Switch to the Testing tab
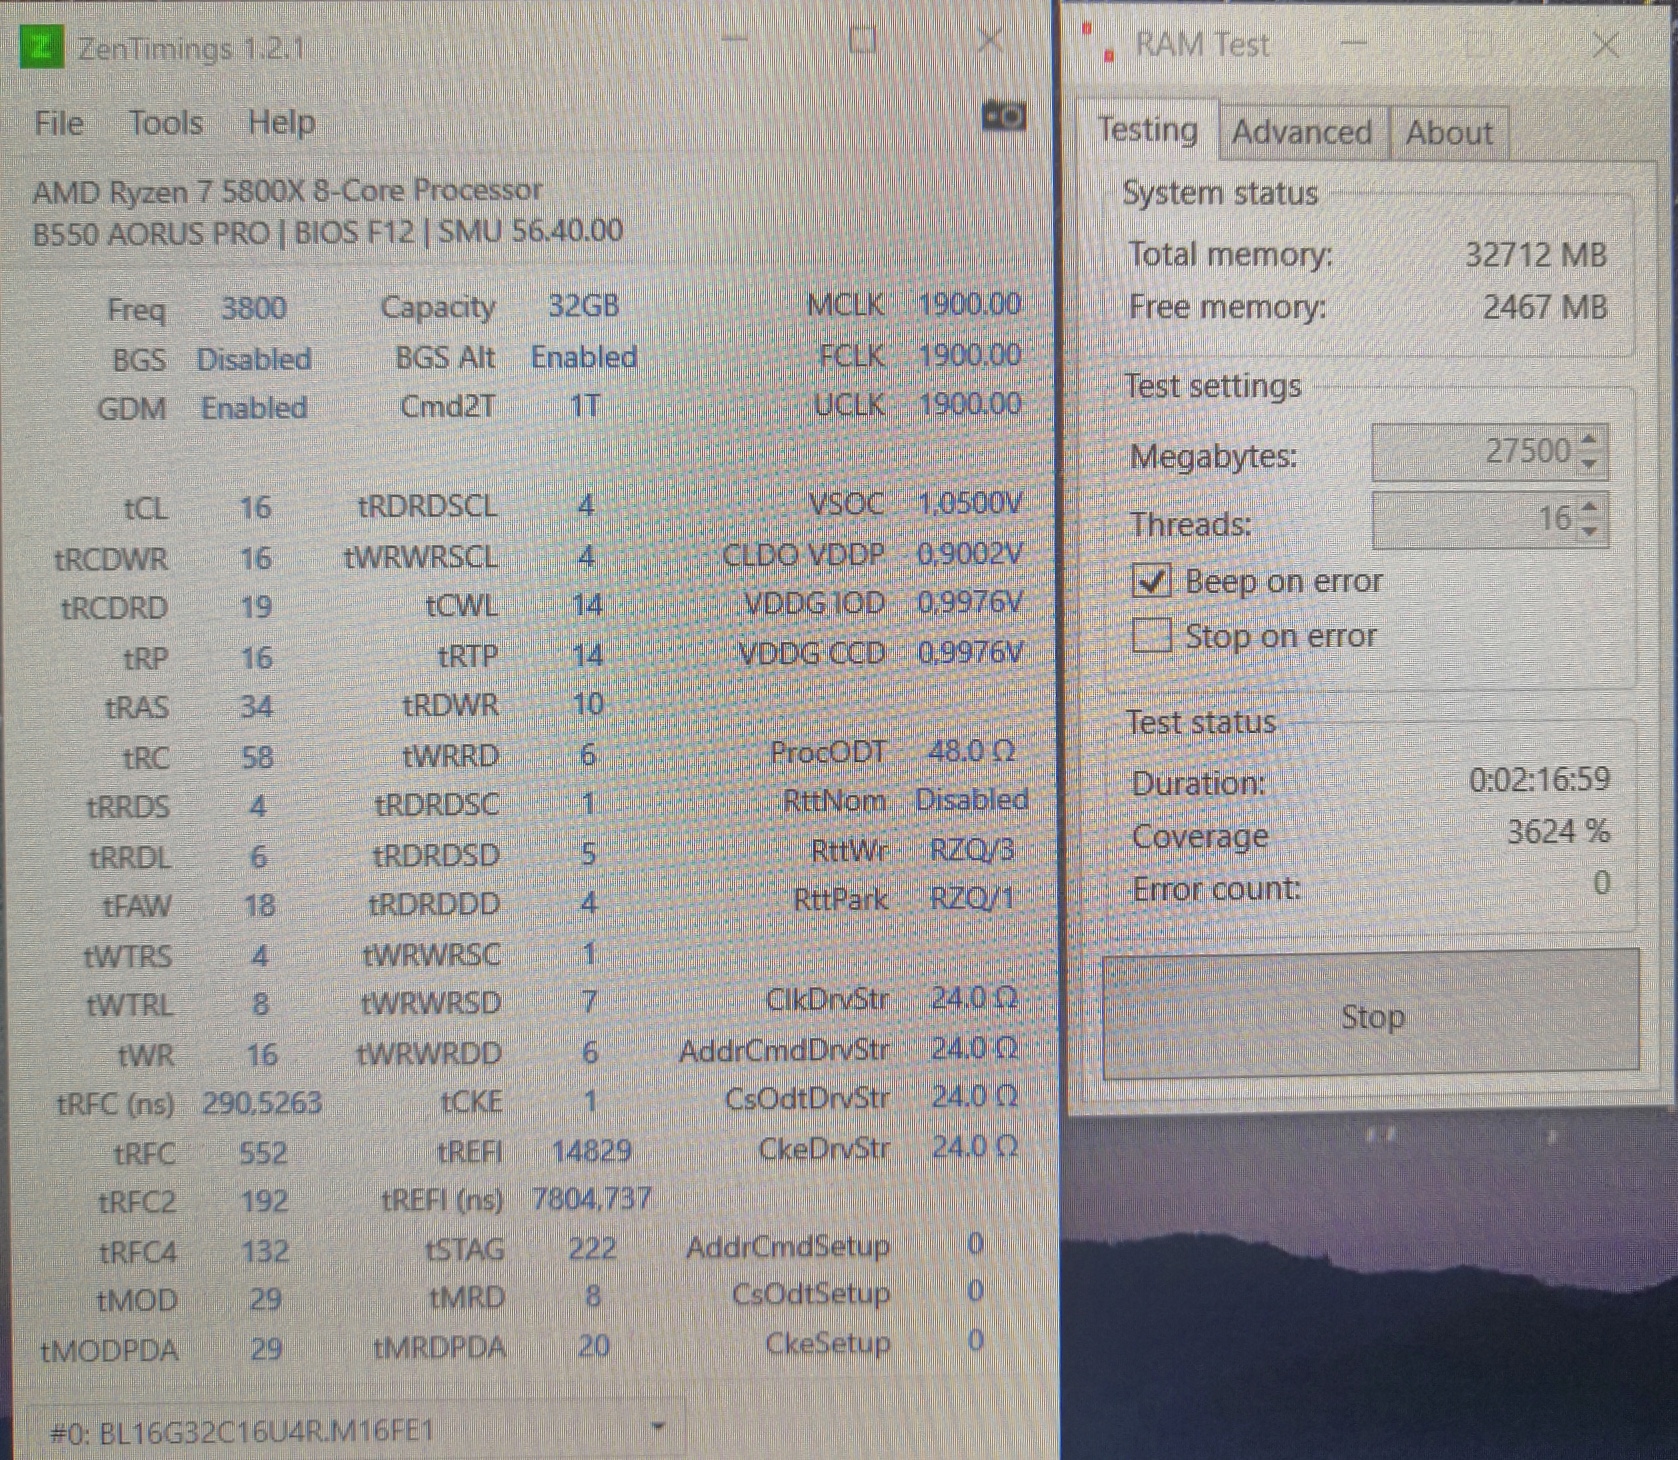Image resolution: width=1678 pixels, height=1460 pixels. [1147, 130]
